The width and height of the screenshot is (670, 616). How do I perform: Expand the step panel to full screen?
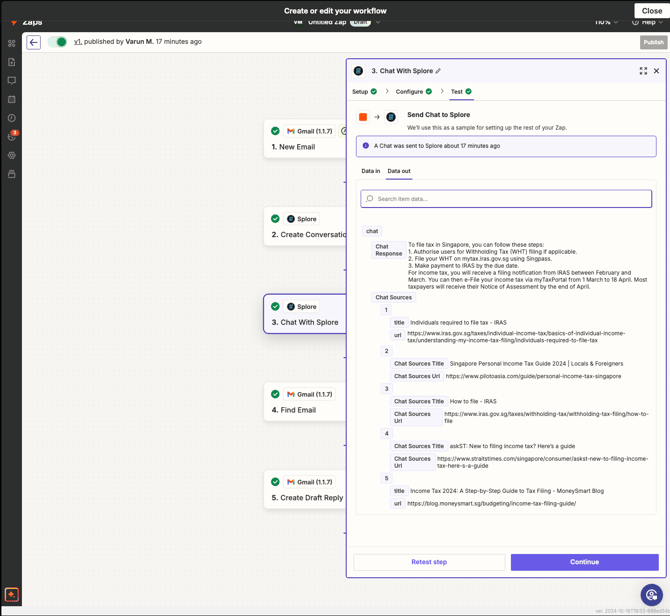(x=643, y=71)
